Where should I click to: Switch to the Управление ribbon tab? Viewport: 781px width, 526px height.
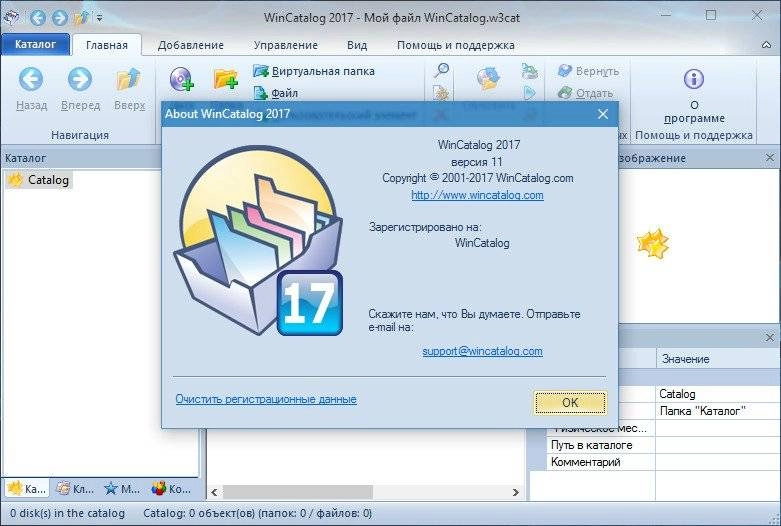click(285, 45)
